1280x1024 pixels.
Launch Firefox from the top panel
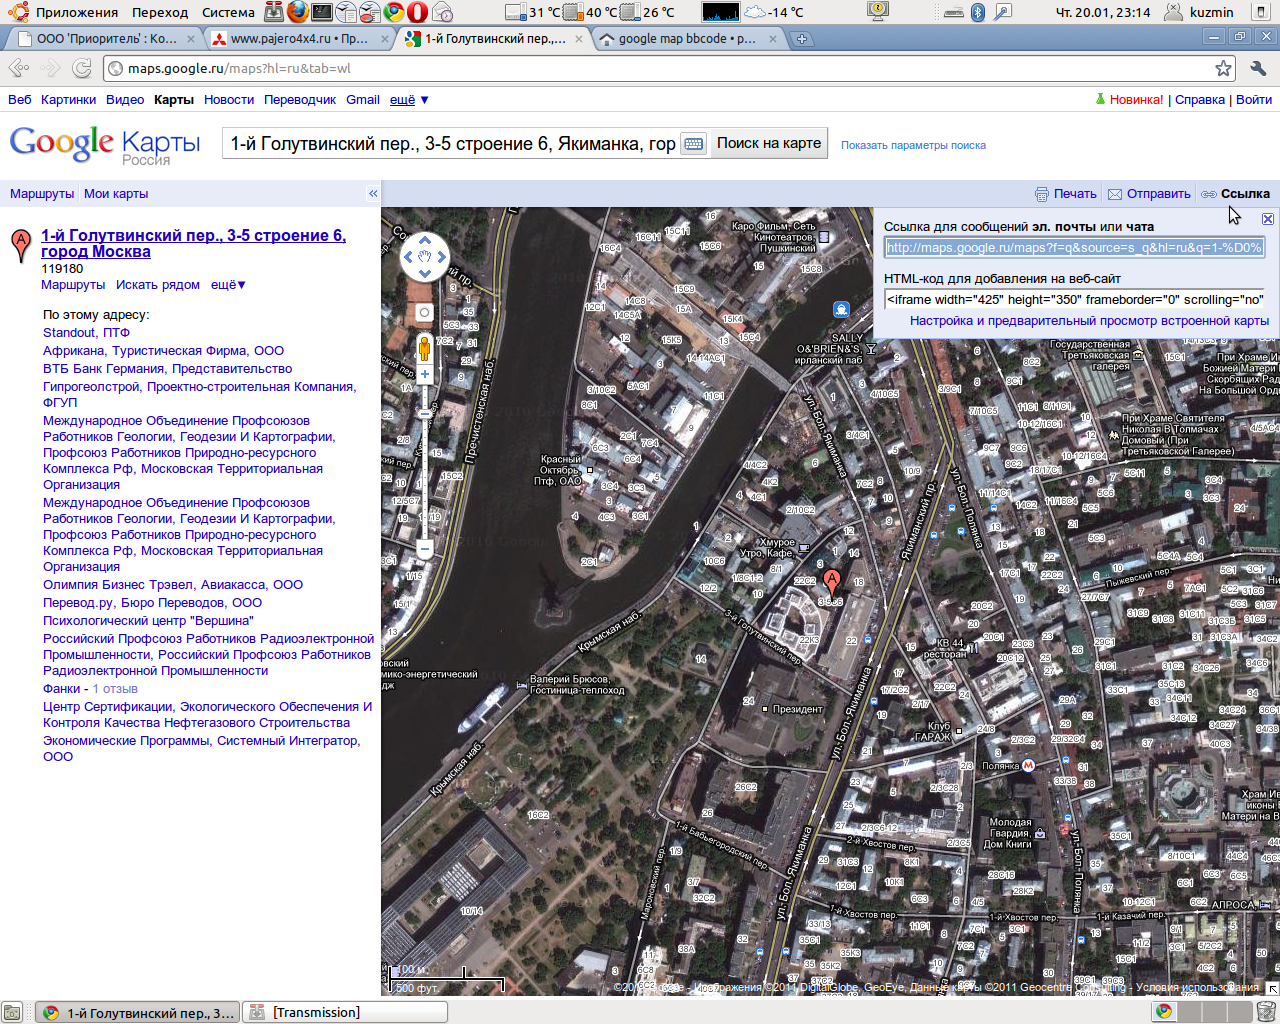click(297, 12)
